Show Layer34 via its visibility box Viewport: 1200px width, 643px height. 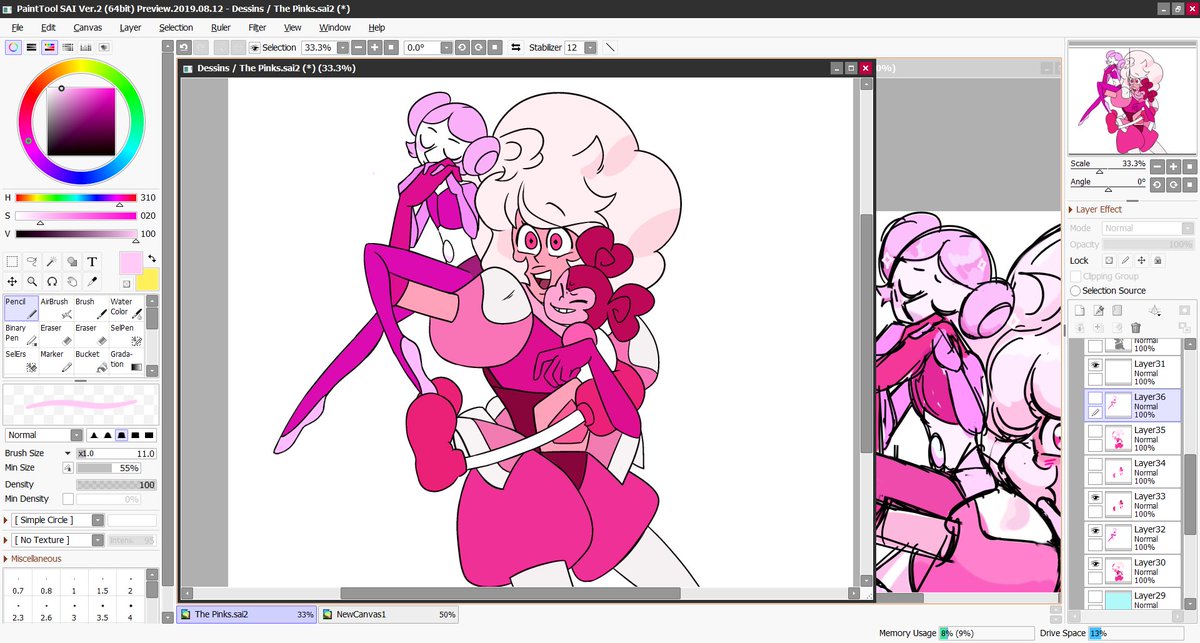coord(1095,464)
